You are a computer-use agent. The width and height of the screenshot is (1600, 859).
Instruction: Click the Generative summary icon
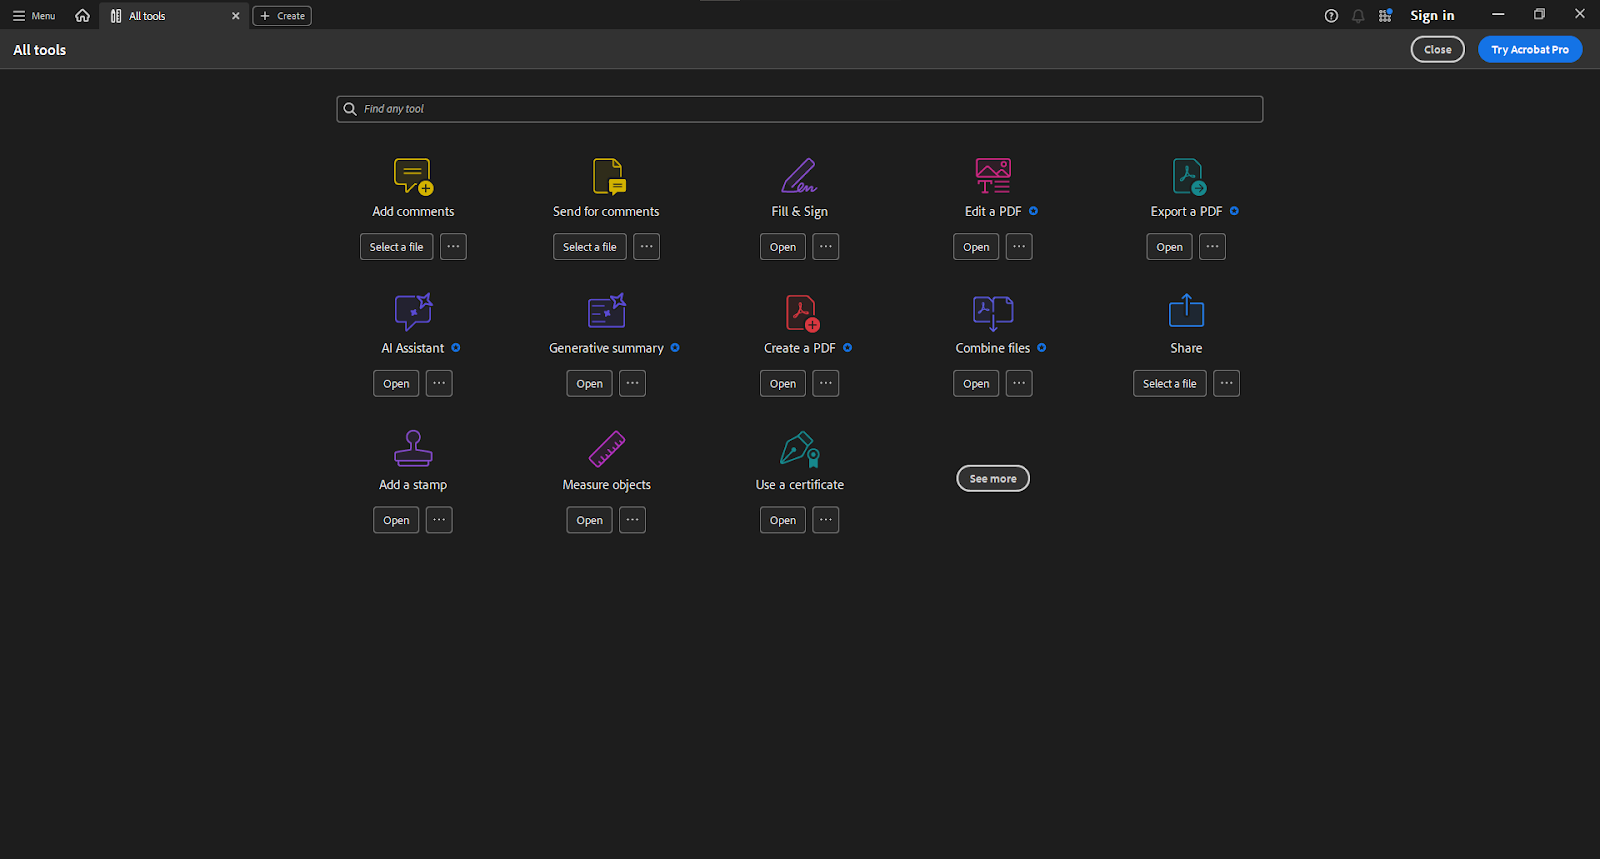click(607, 312)
